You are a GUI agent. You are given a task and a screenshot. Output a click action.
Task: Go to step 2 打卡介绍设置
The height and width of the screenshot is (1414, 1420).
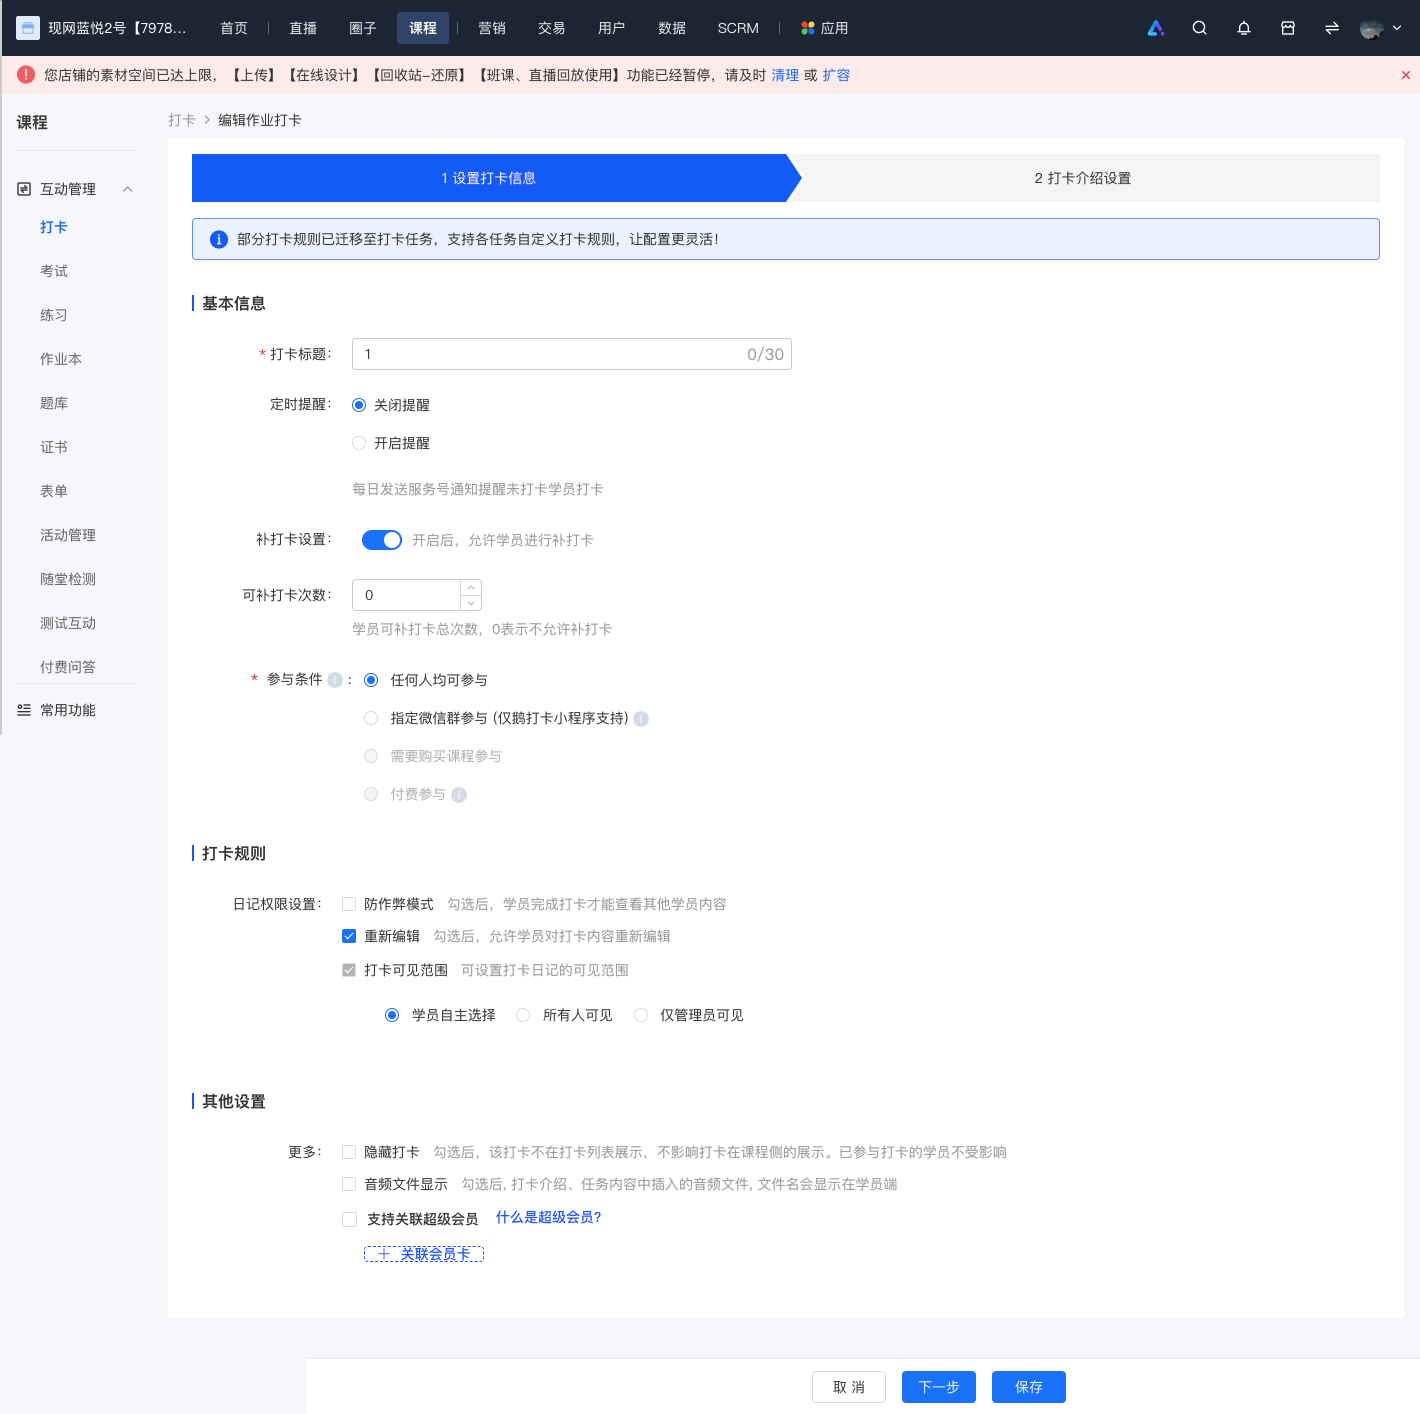coord(1083,178)
